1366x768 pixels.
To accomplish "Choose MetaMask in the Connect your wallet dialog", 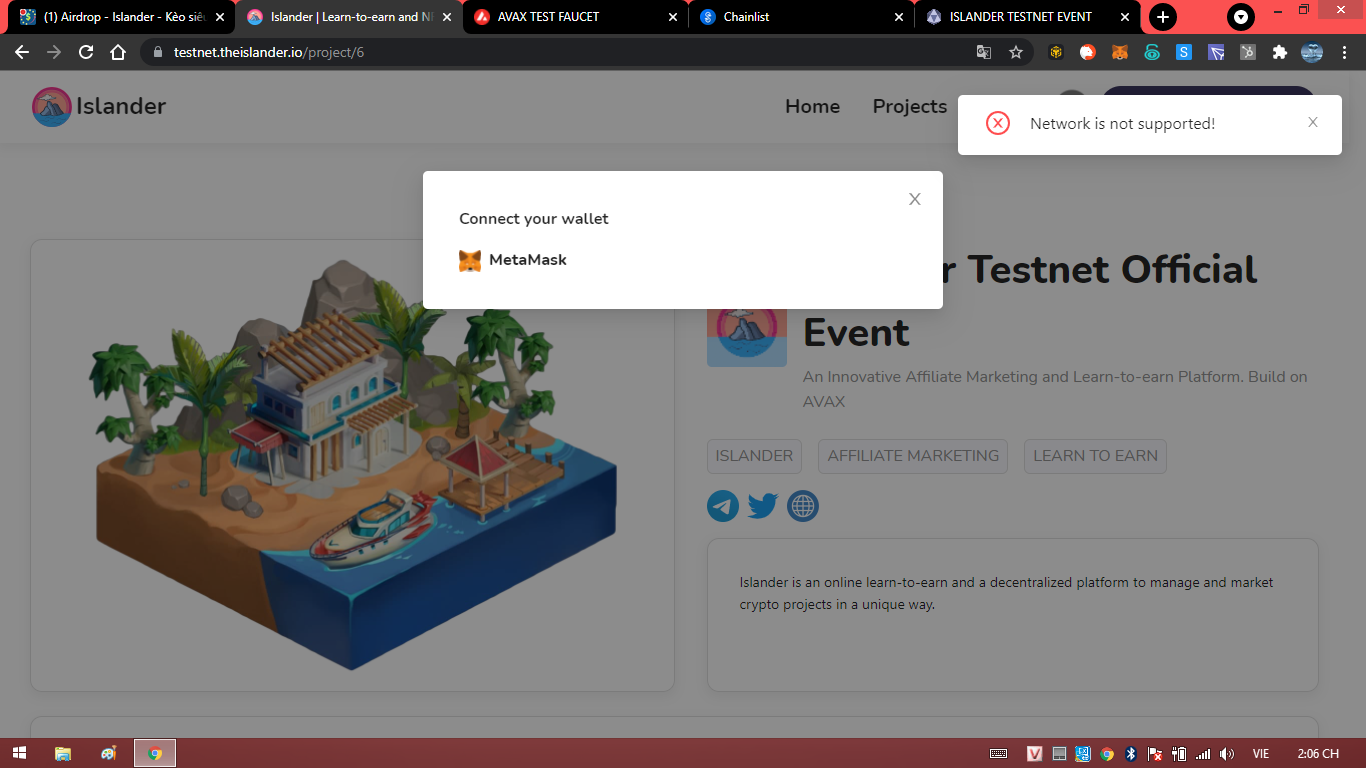I will tap(513, 260).
